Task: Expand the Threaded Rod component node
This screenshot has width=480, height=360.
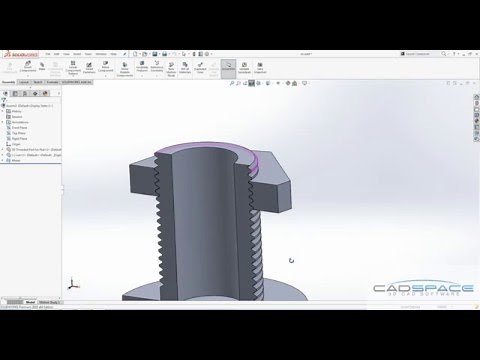Action: [3, 150]
